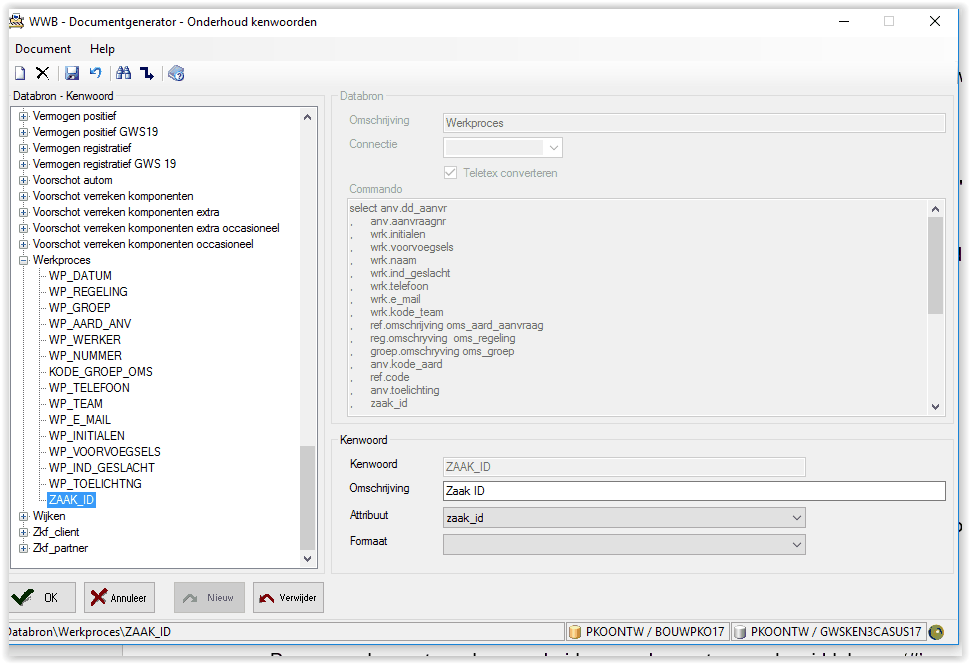Expand the Voorschot autom node
970x664 pixels.
click(x=24, y=181)
